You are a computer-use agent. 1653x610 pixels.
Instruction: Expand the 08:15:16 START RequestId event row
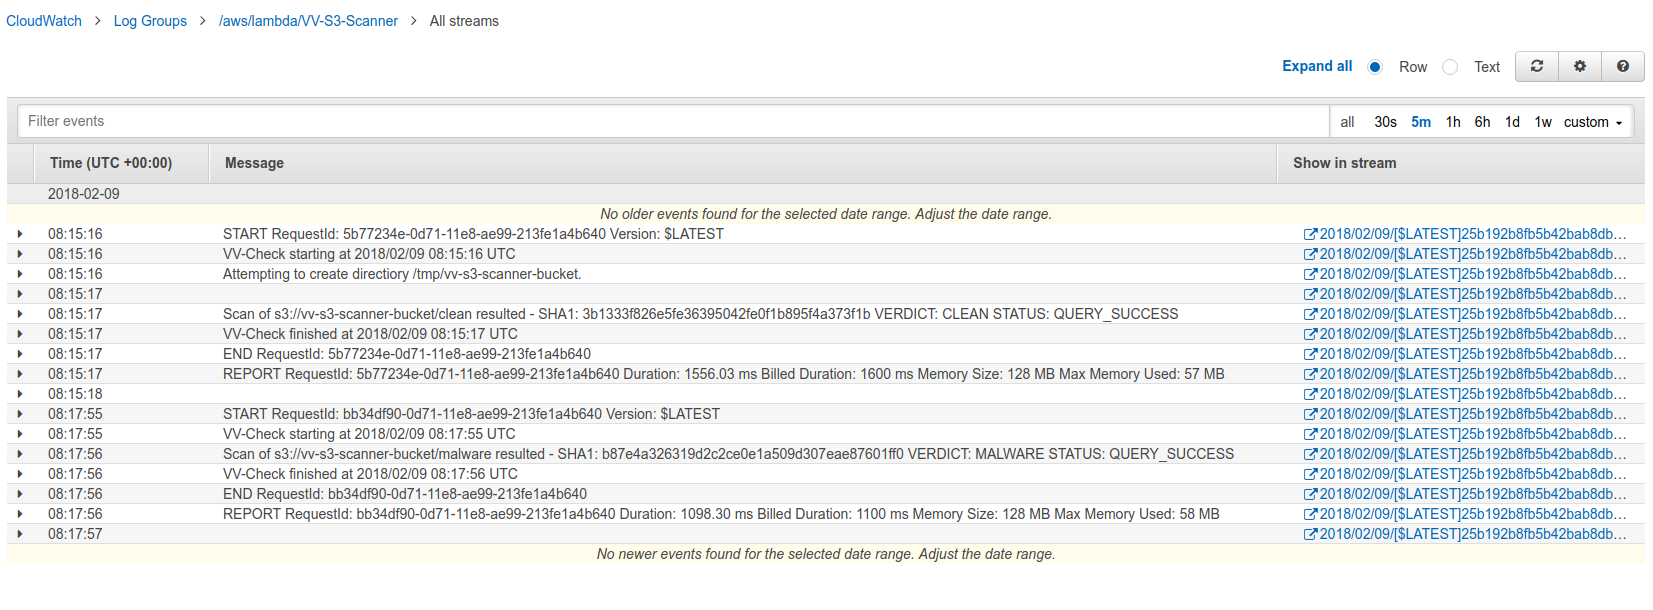[x=19, y=234]
